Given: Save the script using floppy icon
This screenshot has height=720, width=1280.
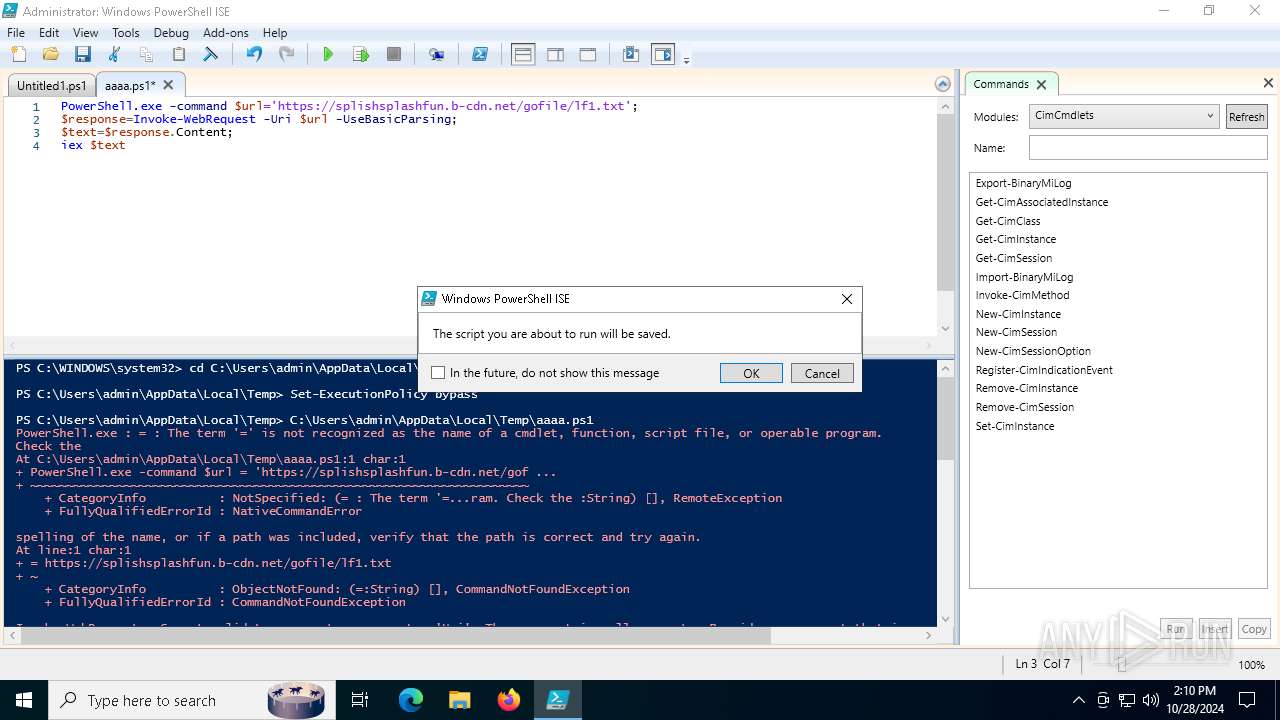Looking at the screenshot, I should pyautogui.click(x=83, y=55).
